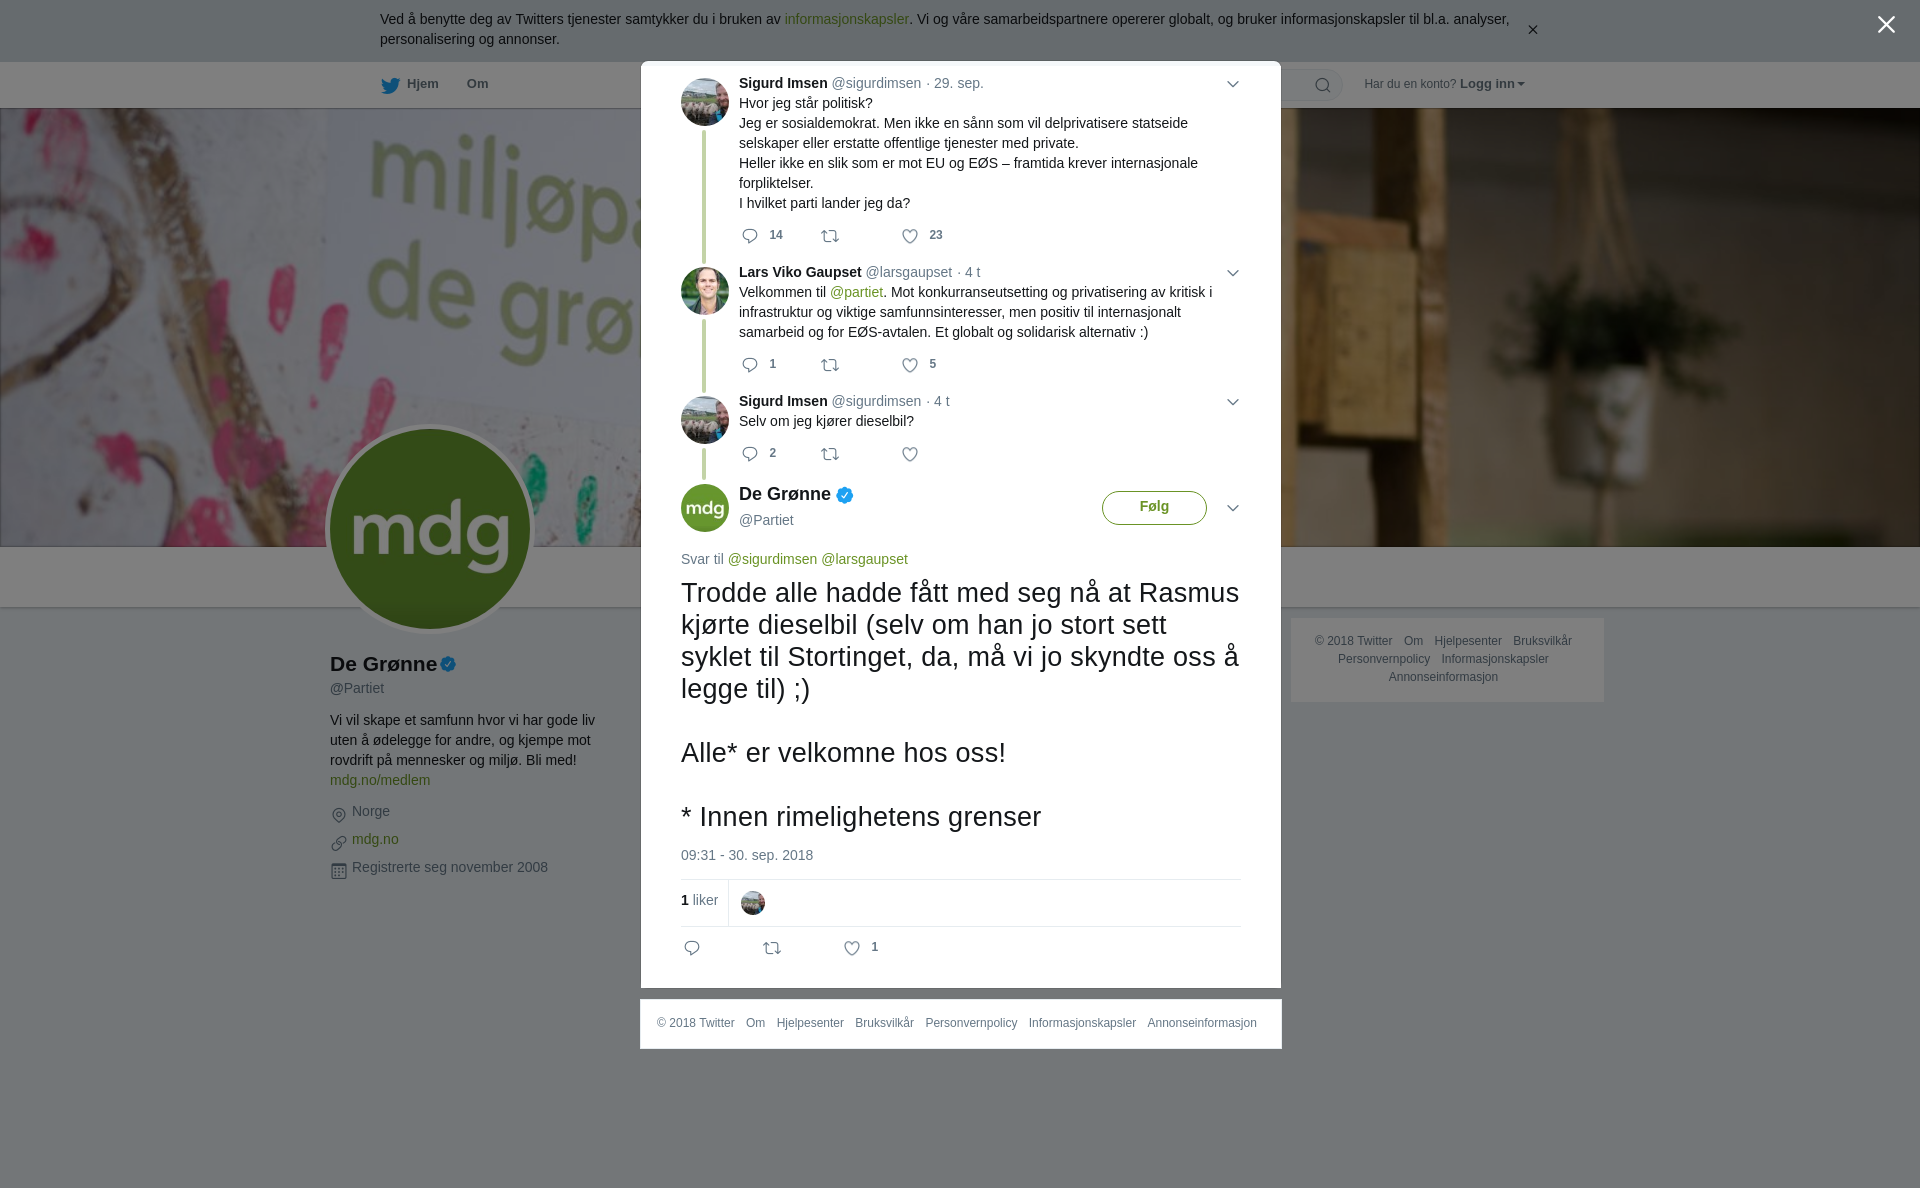Image resolution: width=1920 pixels, height=1188 pixels.
Task: Like Sigurd Imsen's "dieselbil" tweet
Action: pos(910,454)
